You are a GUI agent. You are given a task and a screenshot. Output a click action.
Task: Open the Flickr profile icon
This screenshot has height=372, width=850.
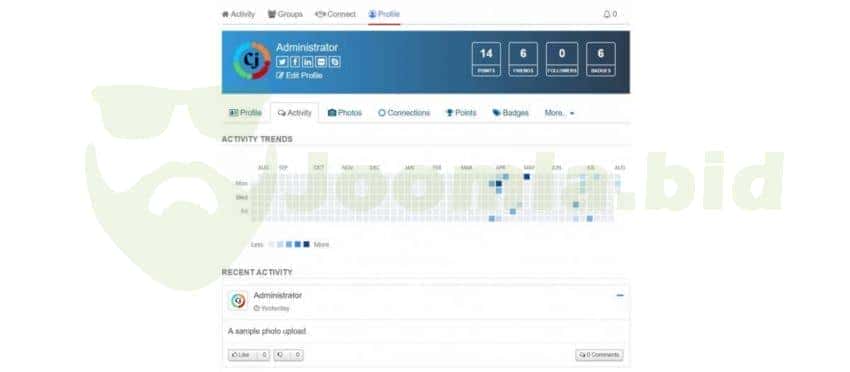[x=321, y=62]
